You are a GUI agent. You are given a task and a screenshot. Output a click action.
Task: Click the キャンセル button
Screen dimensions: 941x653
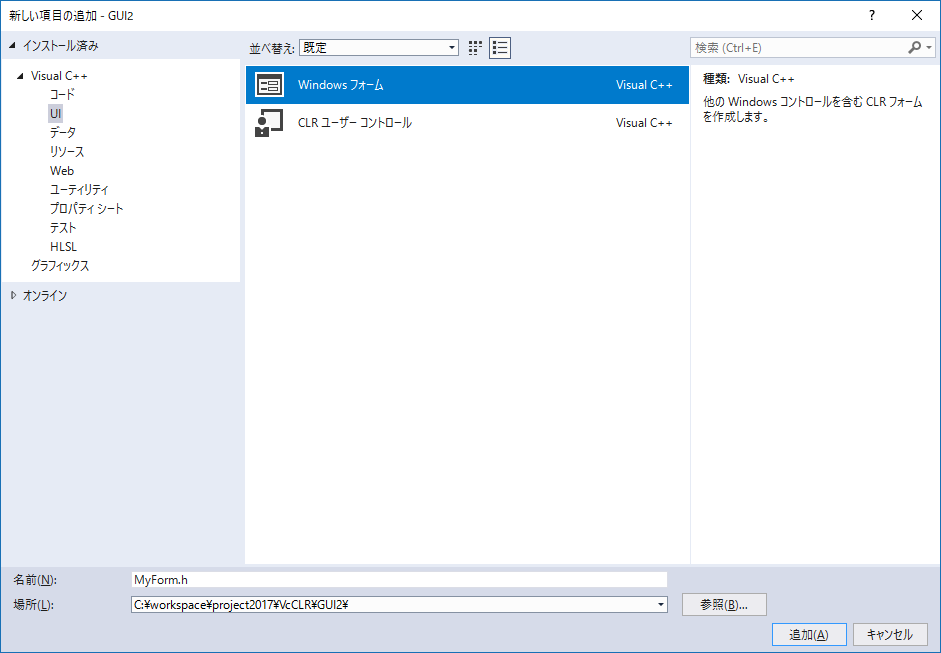[888, 634]
